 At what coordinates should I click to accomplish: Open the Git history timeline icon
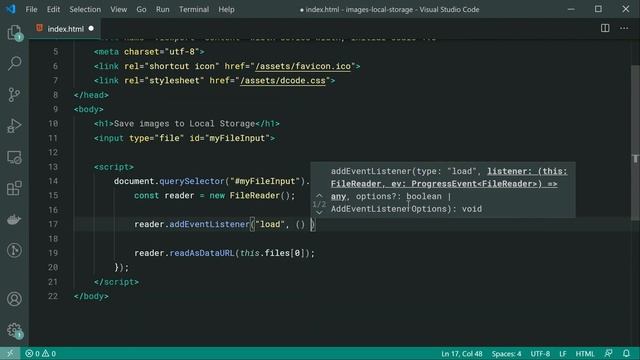pyautogui.click(x=14, y=250)
